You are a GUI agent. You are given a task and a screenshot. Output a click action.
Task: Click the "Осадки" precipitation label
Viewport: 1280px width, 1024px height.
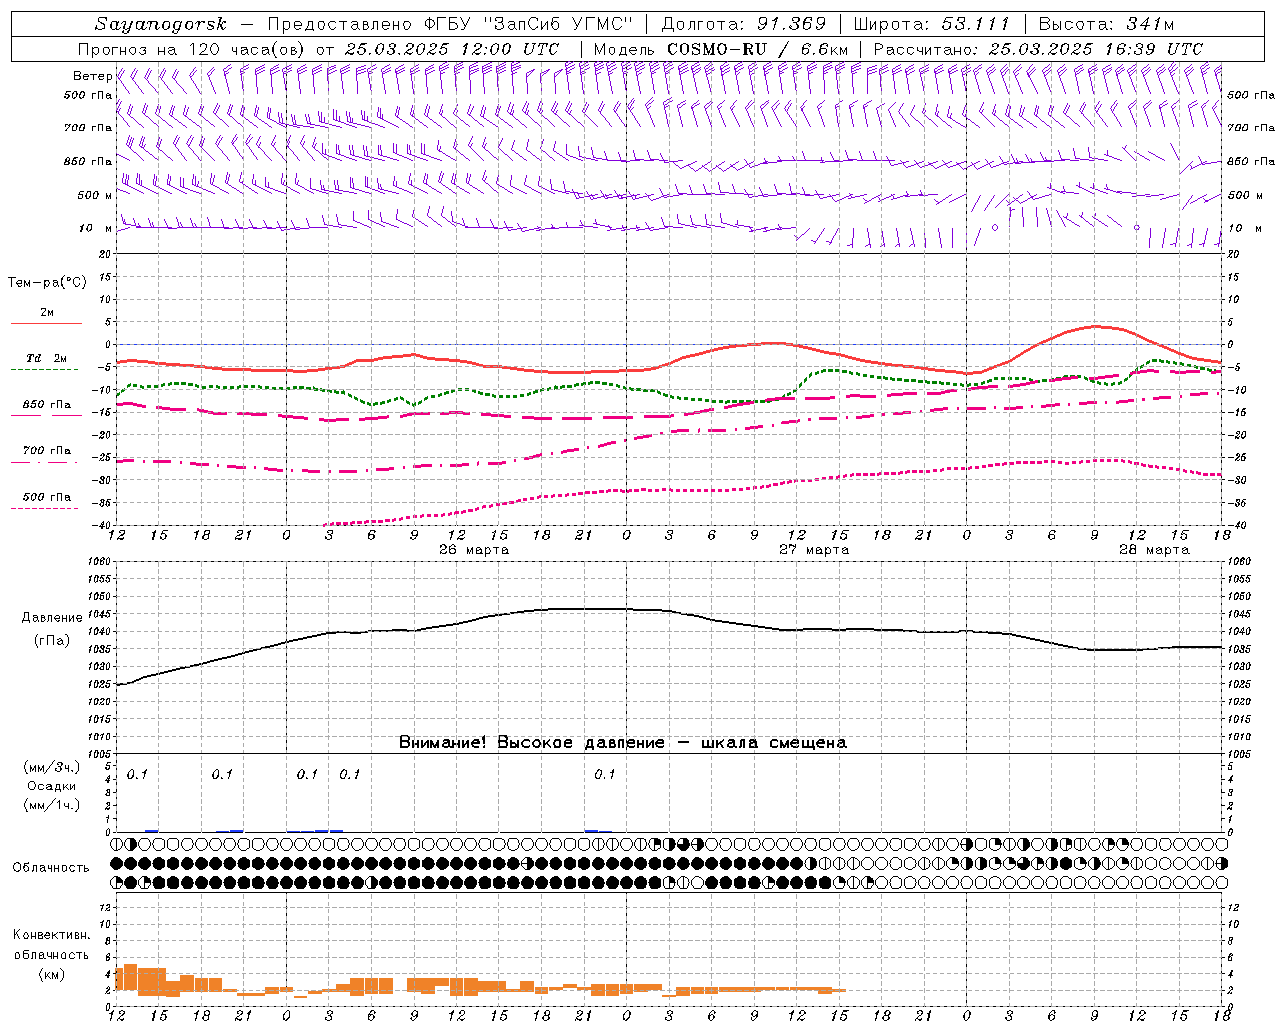tap(52, 786)
